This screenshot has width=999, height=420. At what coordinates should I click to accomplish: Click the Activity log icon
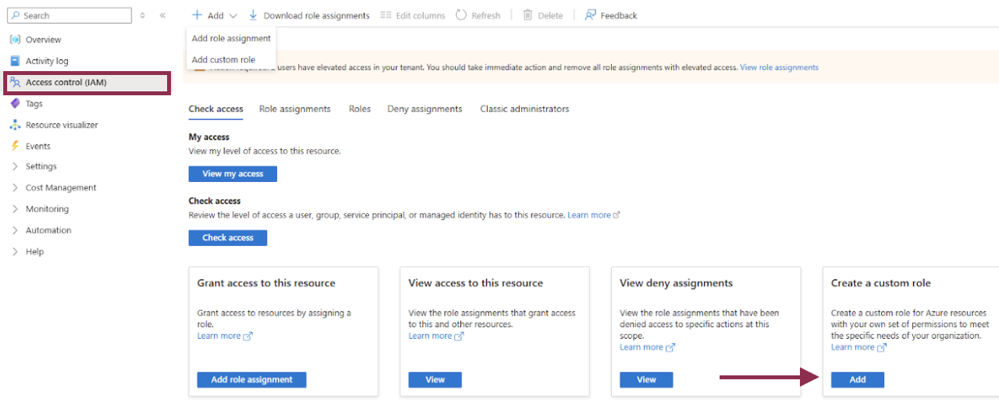(15, 61)
